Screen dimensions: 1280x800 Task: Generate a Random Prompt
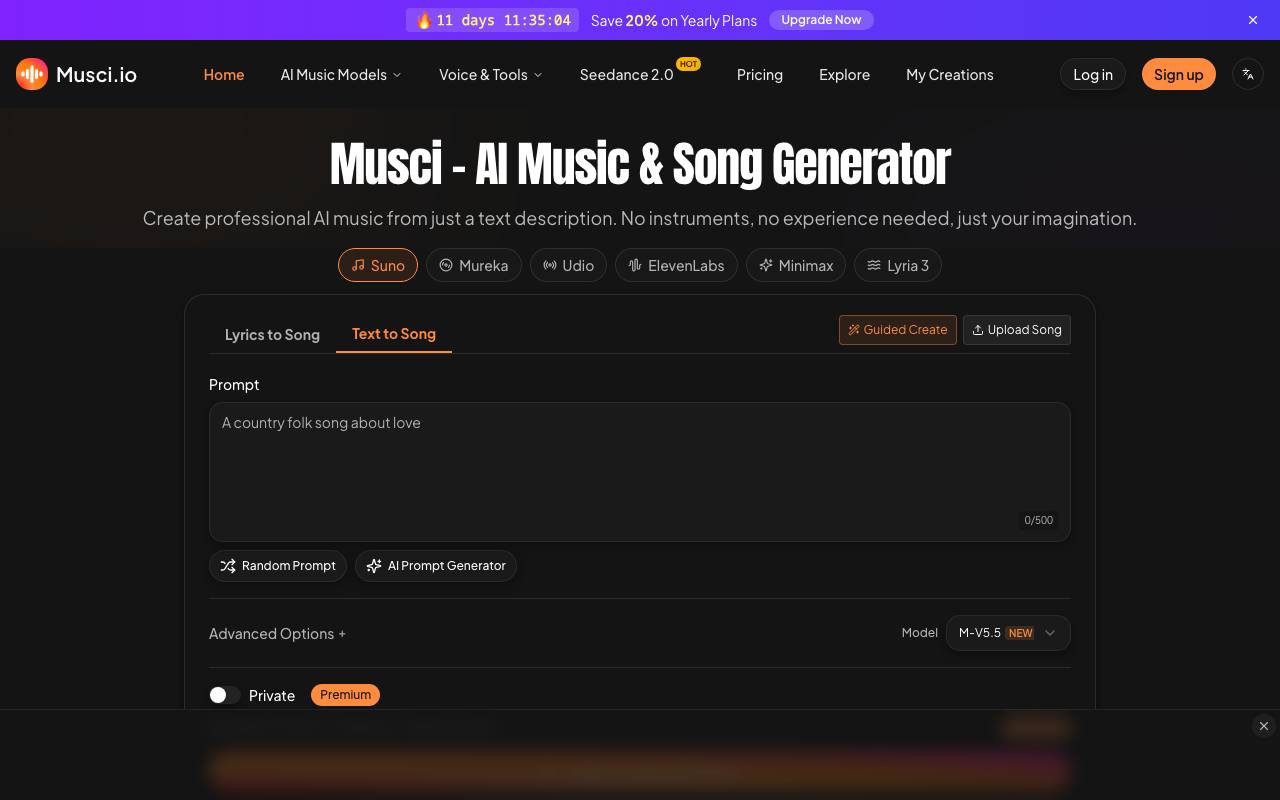coord(278,566)
